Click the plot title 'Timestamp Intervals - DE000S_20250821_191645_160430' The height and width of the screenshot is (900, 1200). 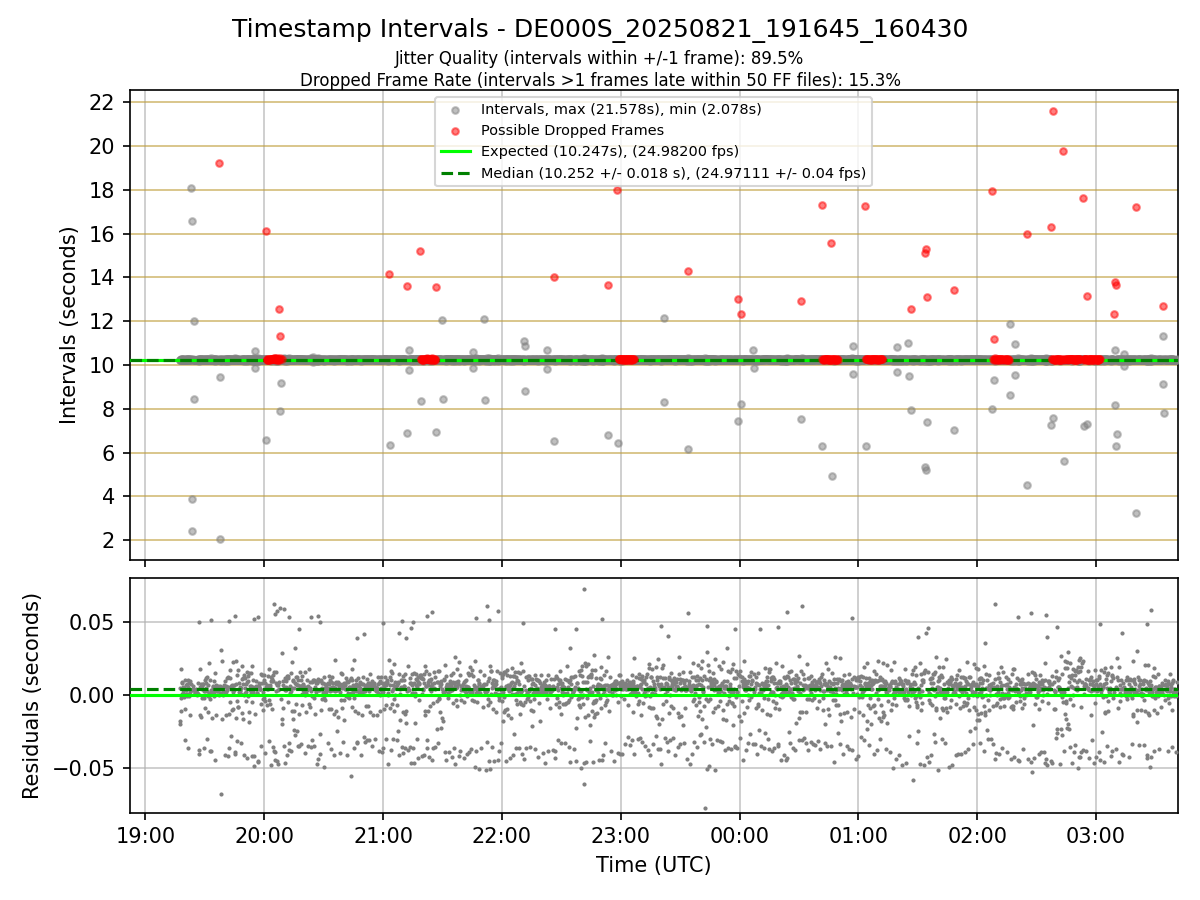[600, 29]
